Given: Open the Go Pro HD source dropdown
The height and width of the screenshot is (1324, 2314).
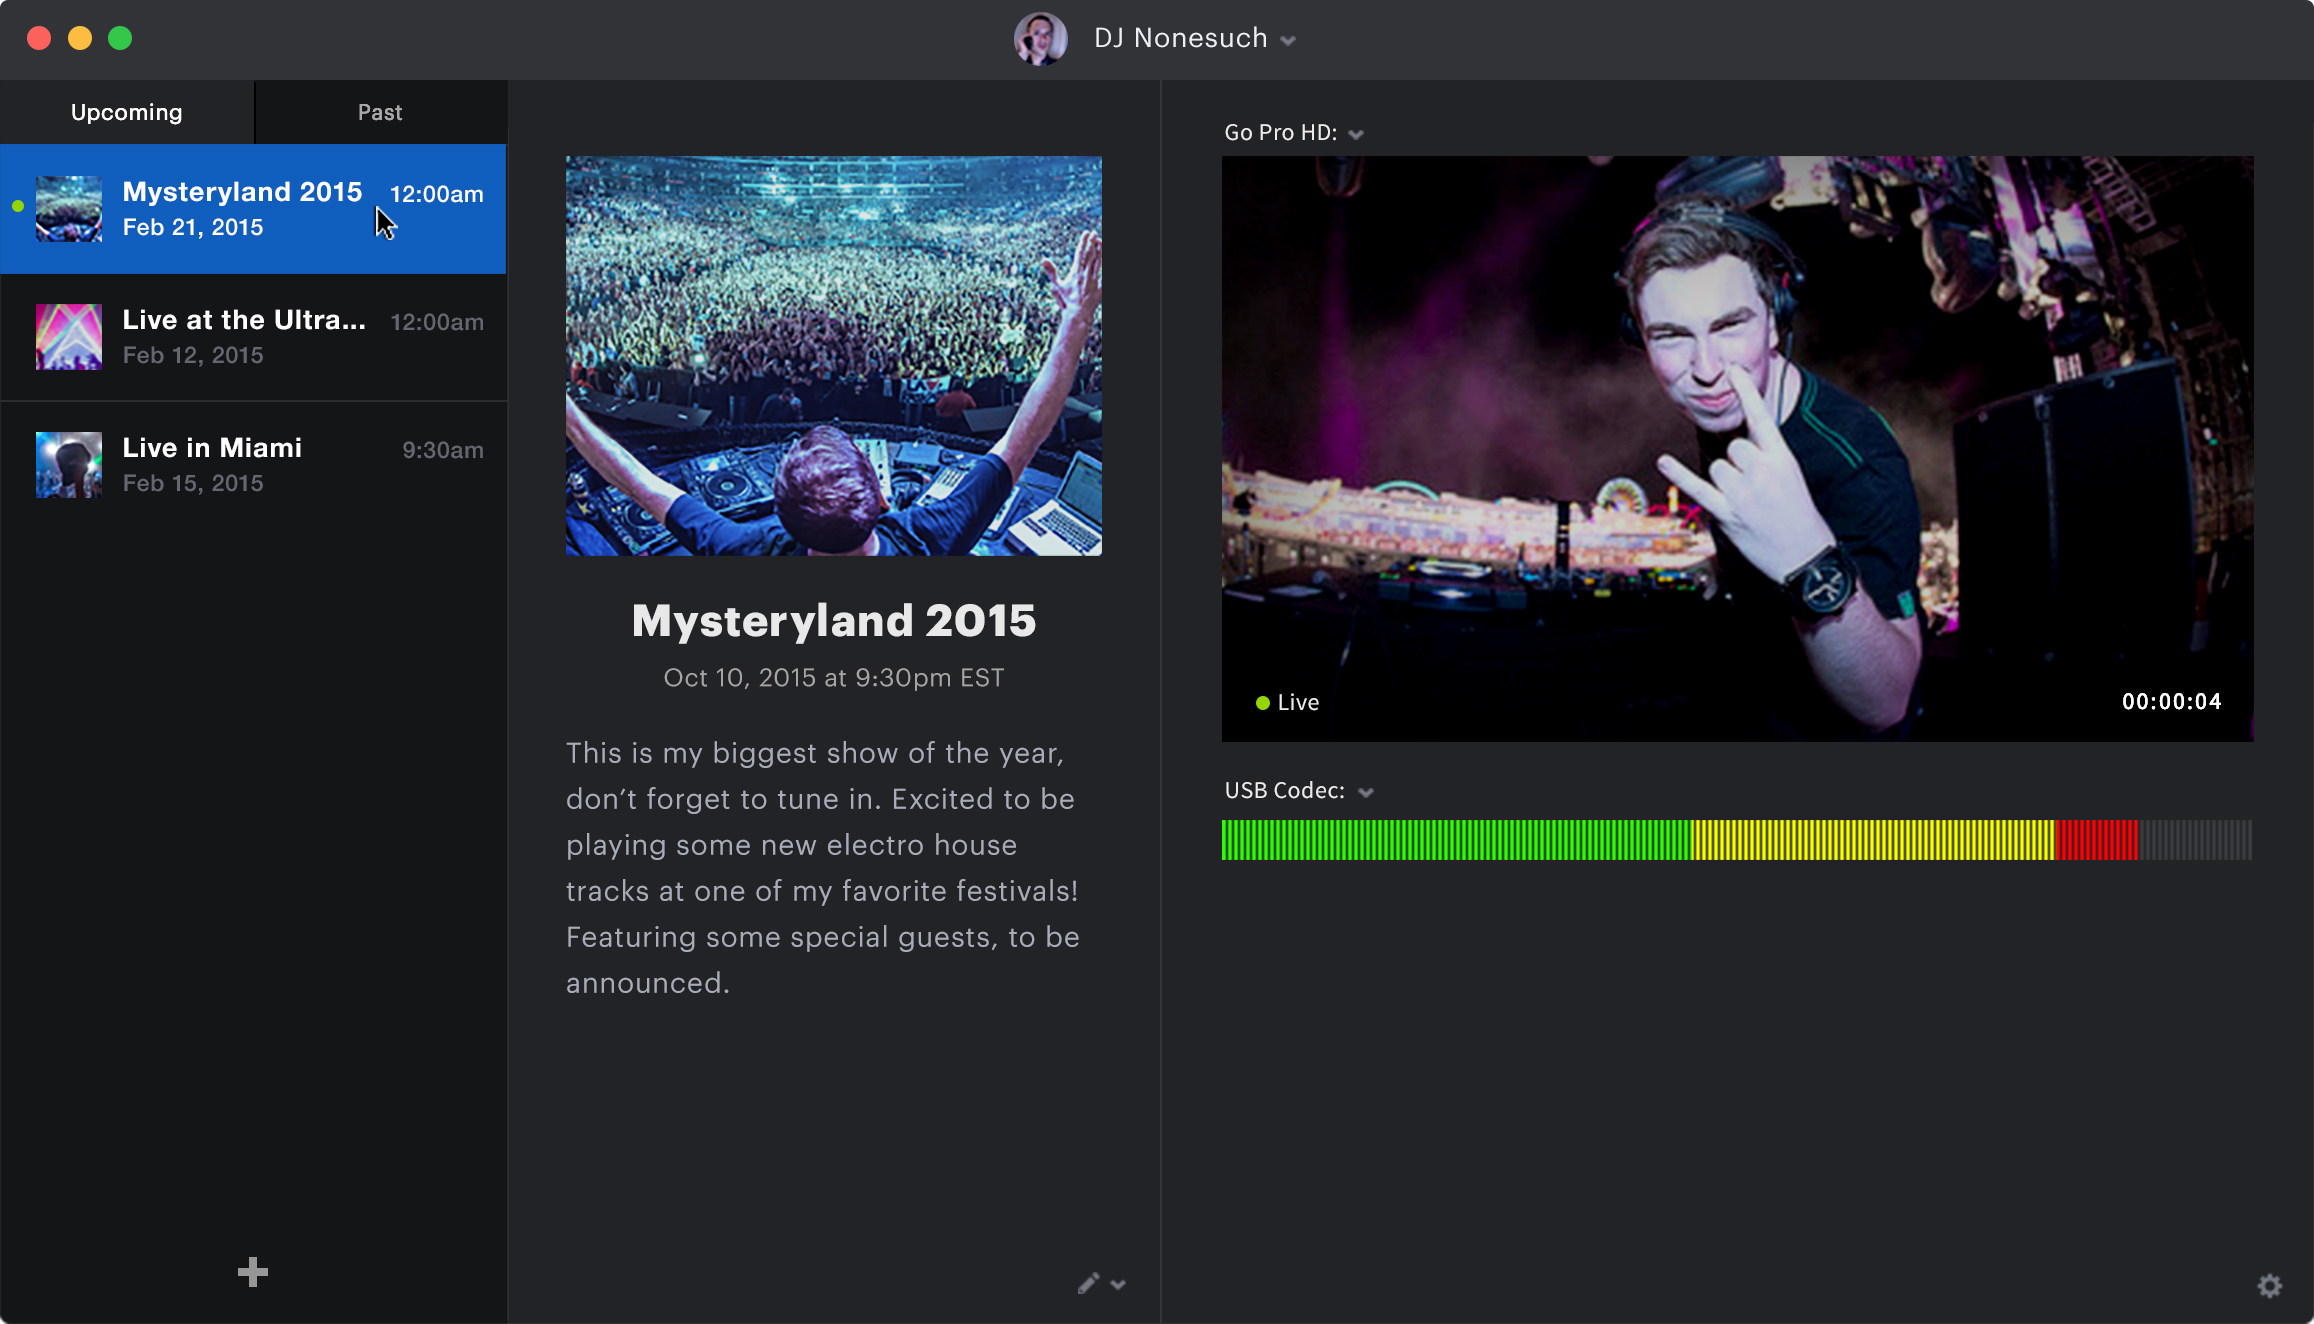Looking at the screenshot, I should (1356, 134).
